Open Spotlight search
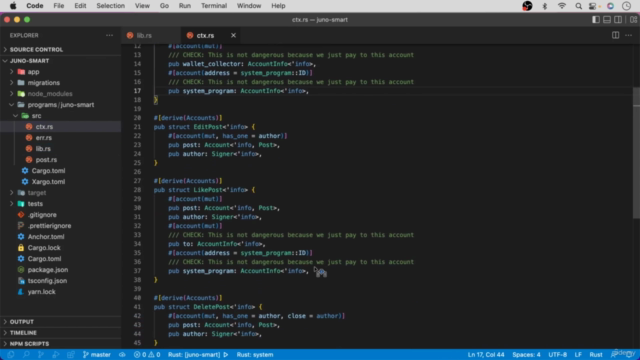Image resolution: width=640 pixels, height=360 pixels. click(578, 6)
